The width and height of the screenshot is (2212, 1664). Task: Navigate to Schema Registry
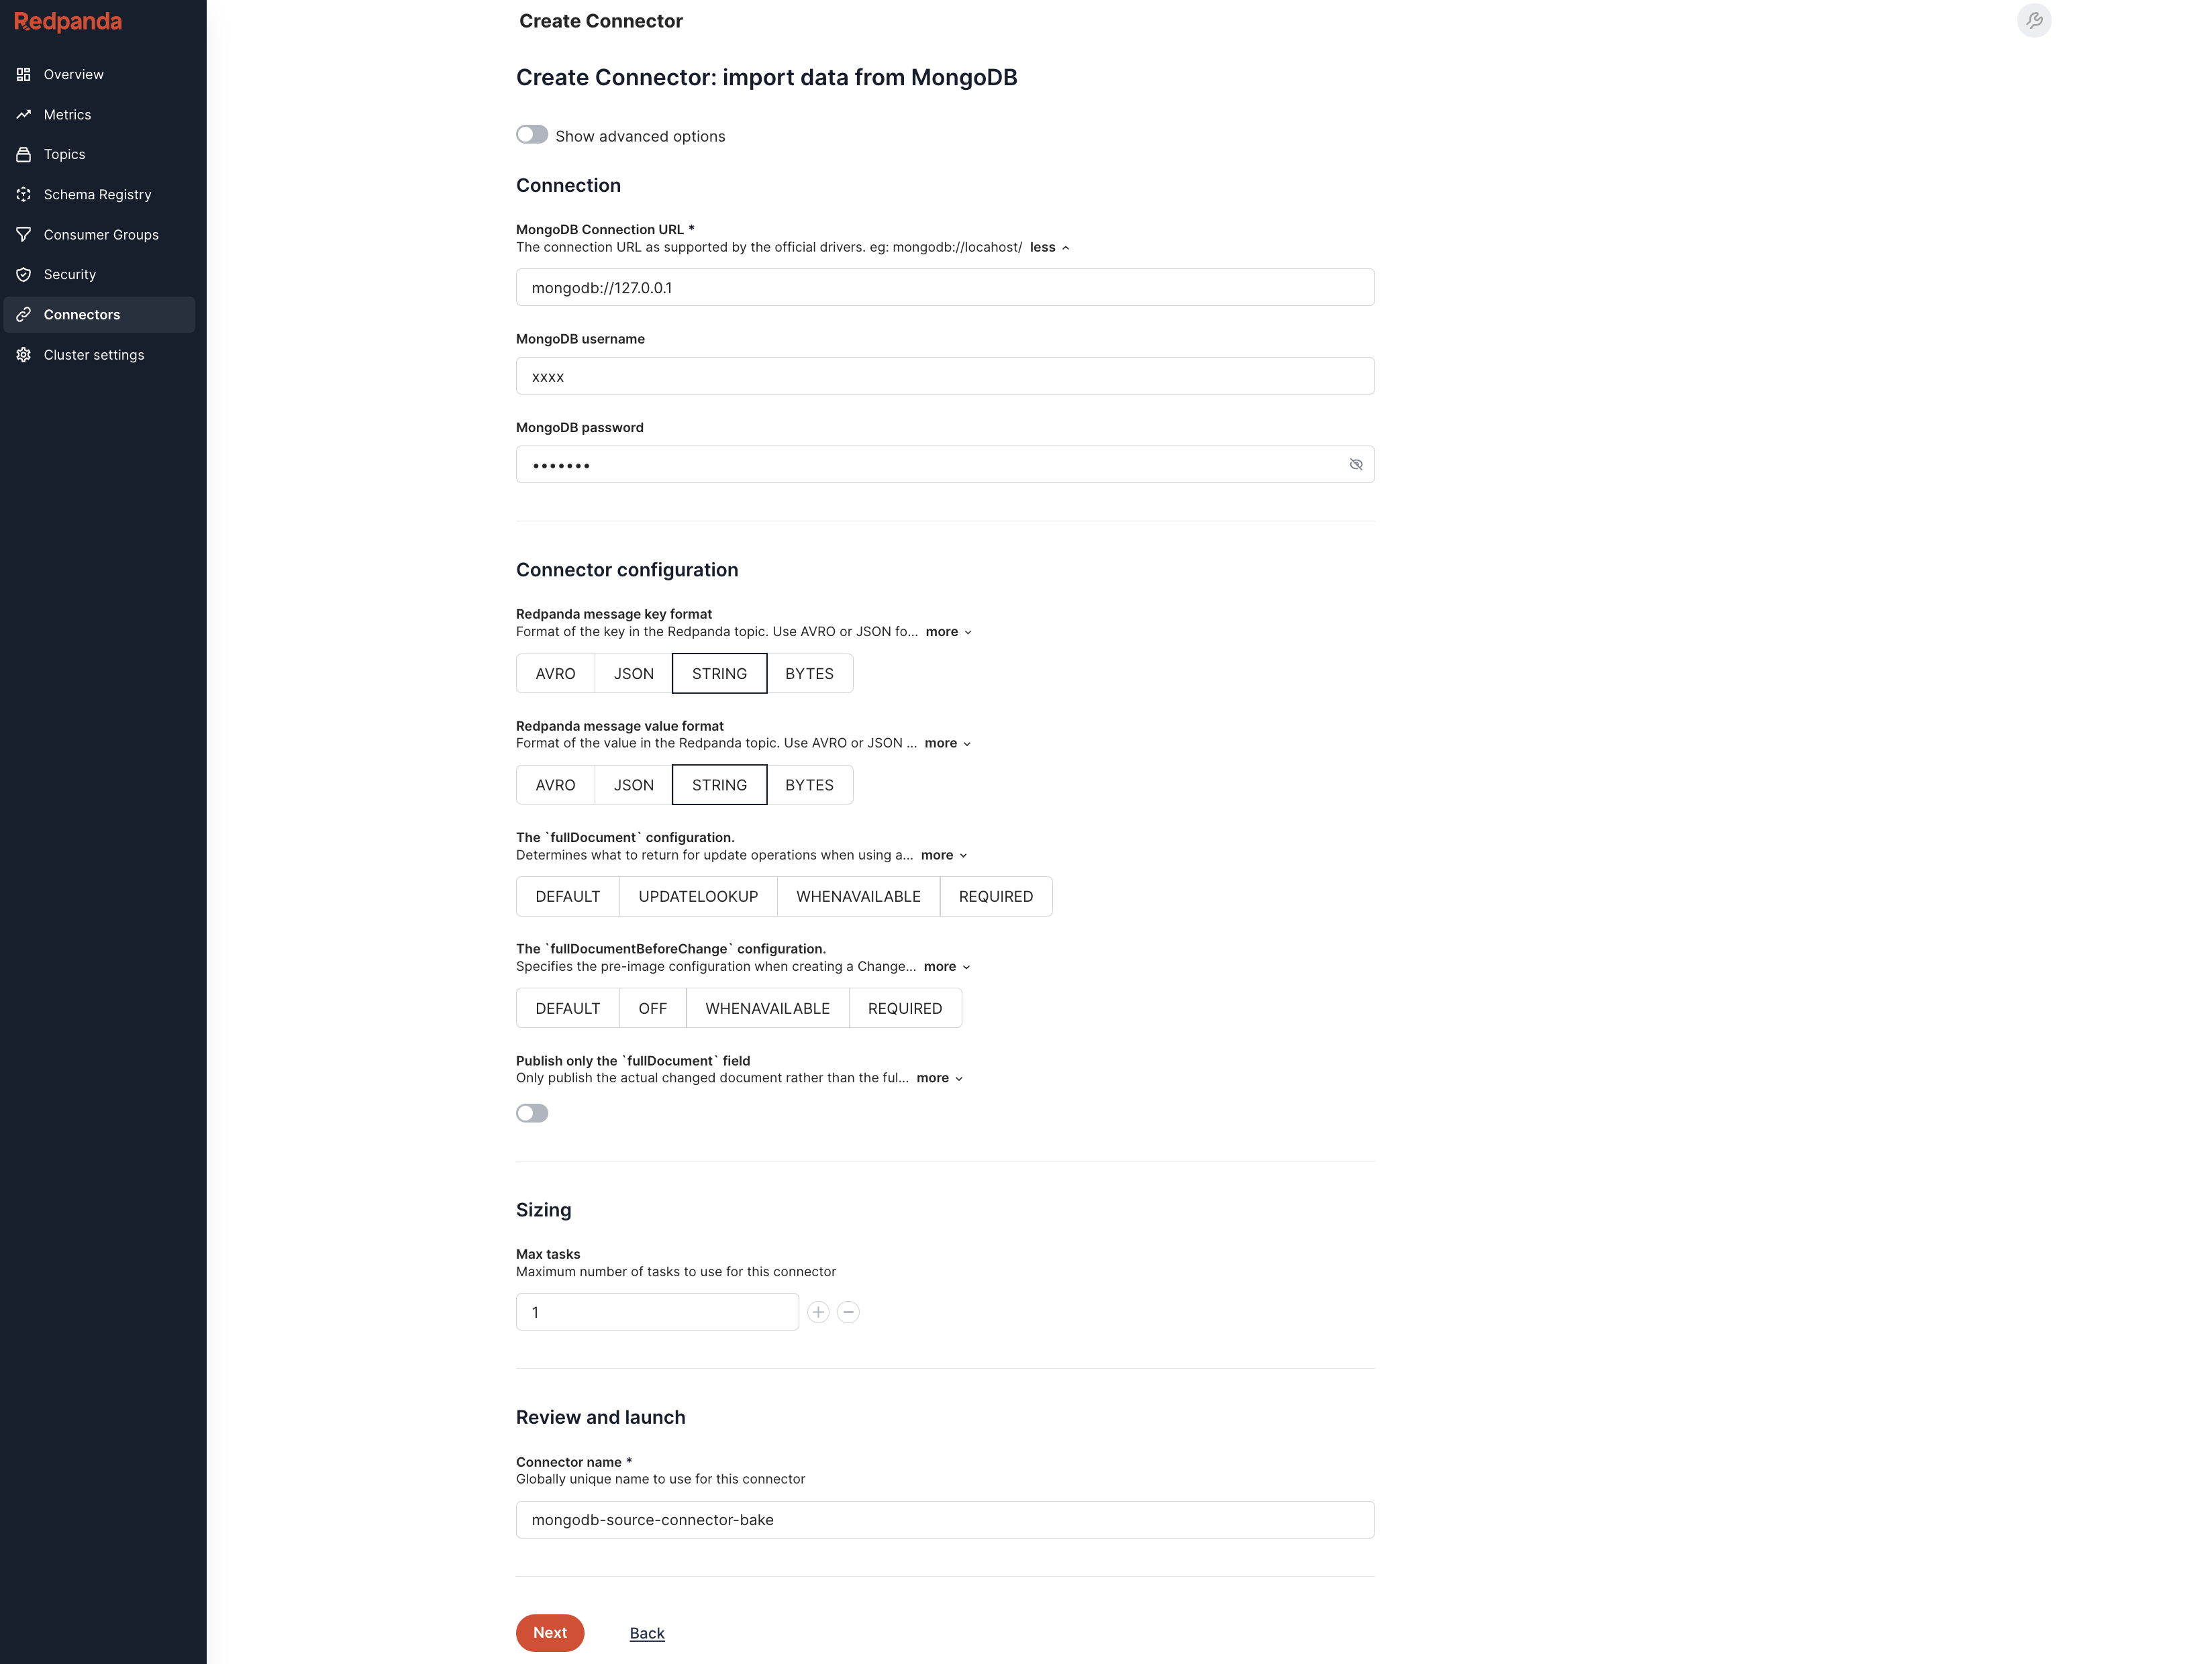click(96, 194)
